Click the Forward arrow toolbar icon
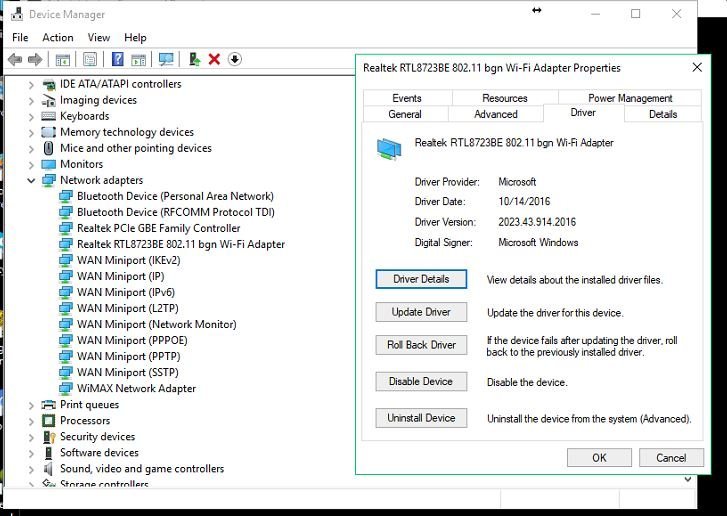This screenshot has width=727, height=516. pyautogui.click(x=35, y=59)
